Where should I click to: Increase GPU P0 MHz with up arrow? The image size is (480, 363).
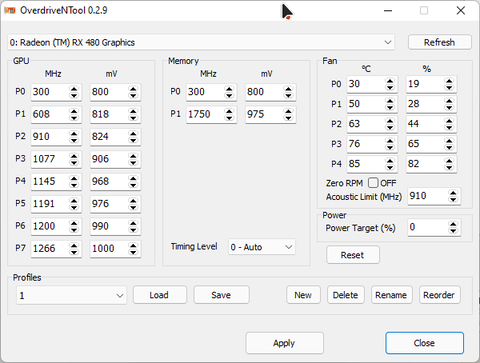point(74,89)
